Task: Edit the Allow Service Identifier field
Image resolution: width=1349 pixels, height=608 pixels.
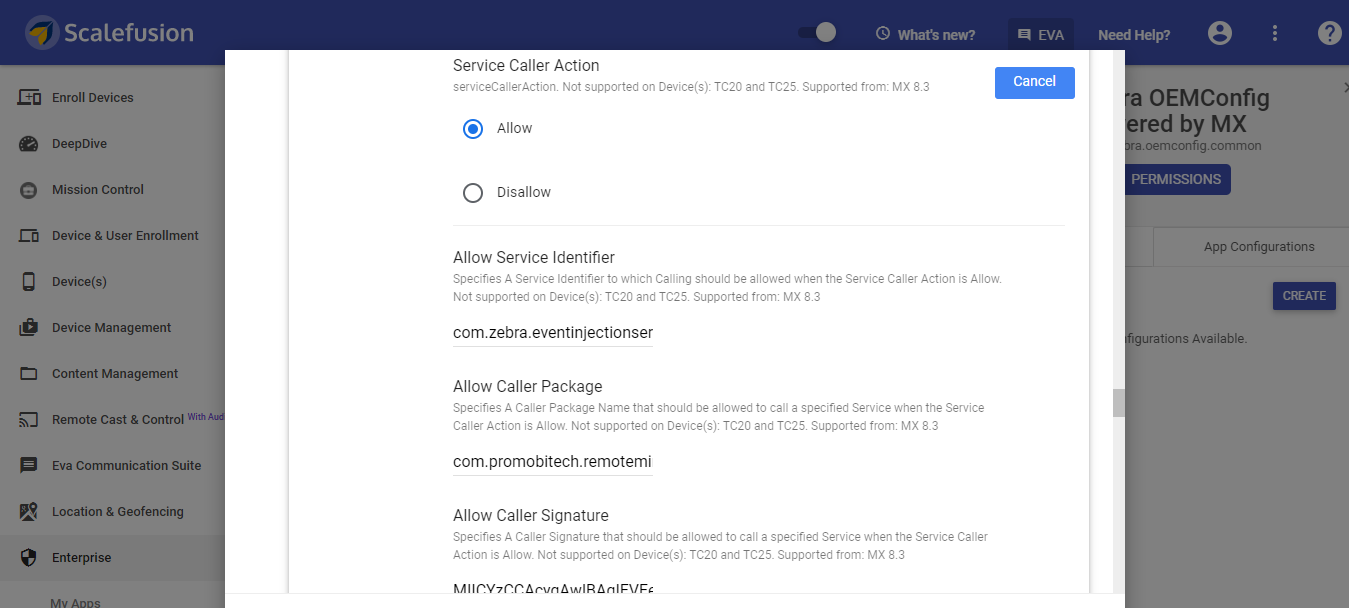Action: (x=553, y=332)
